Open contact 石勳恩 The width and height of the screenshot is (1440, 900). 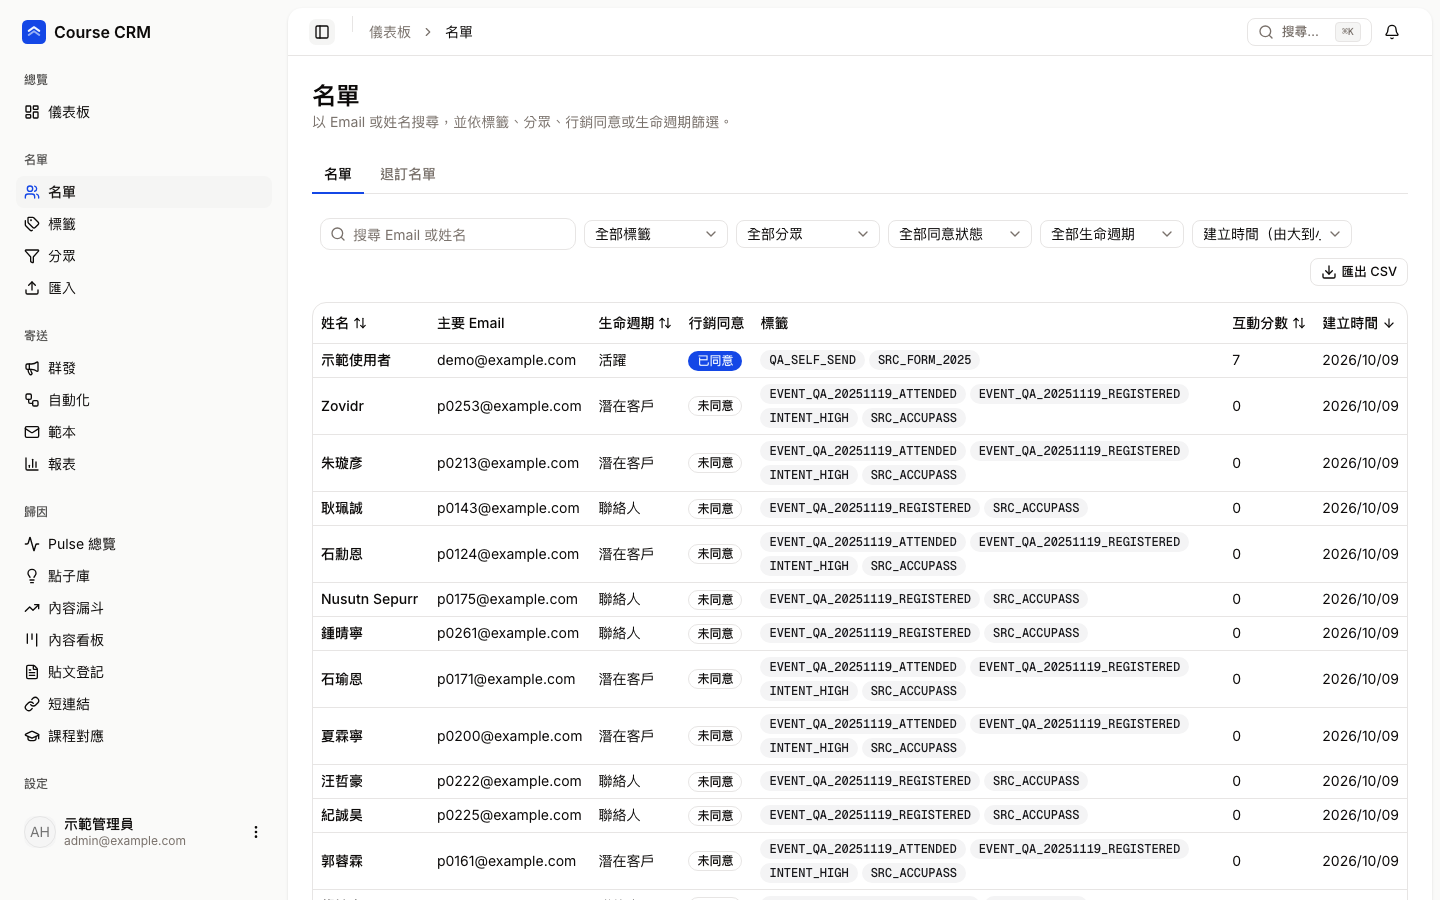tap(342, 554)
